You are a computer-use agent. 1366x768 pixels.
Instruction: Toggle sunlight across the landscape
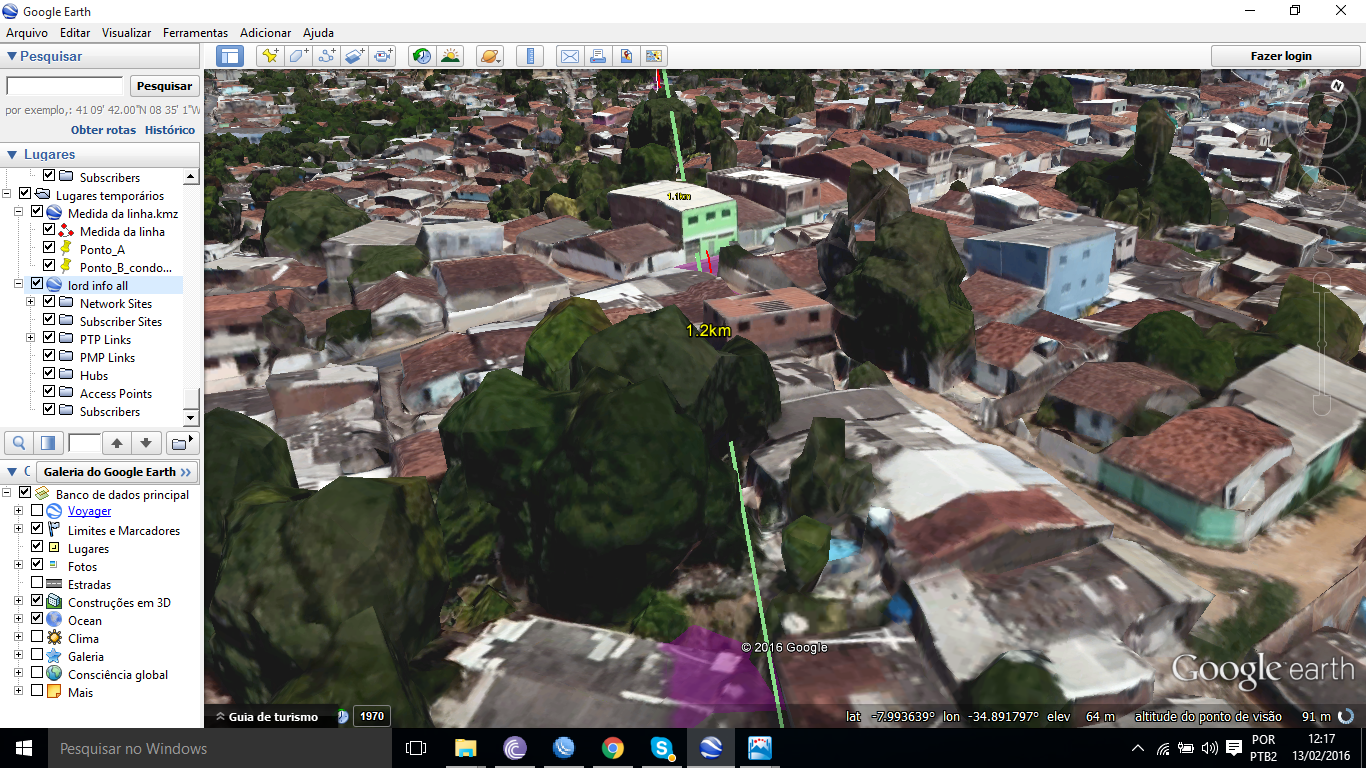pos(450,56)
